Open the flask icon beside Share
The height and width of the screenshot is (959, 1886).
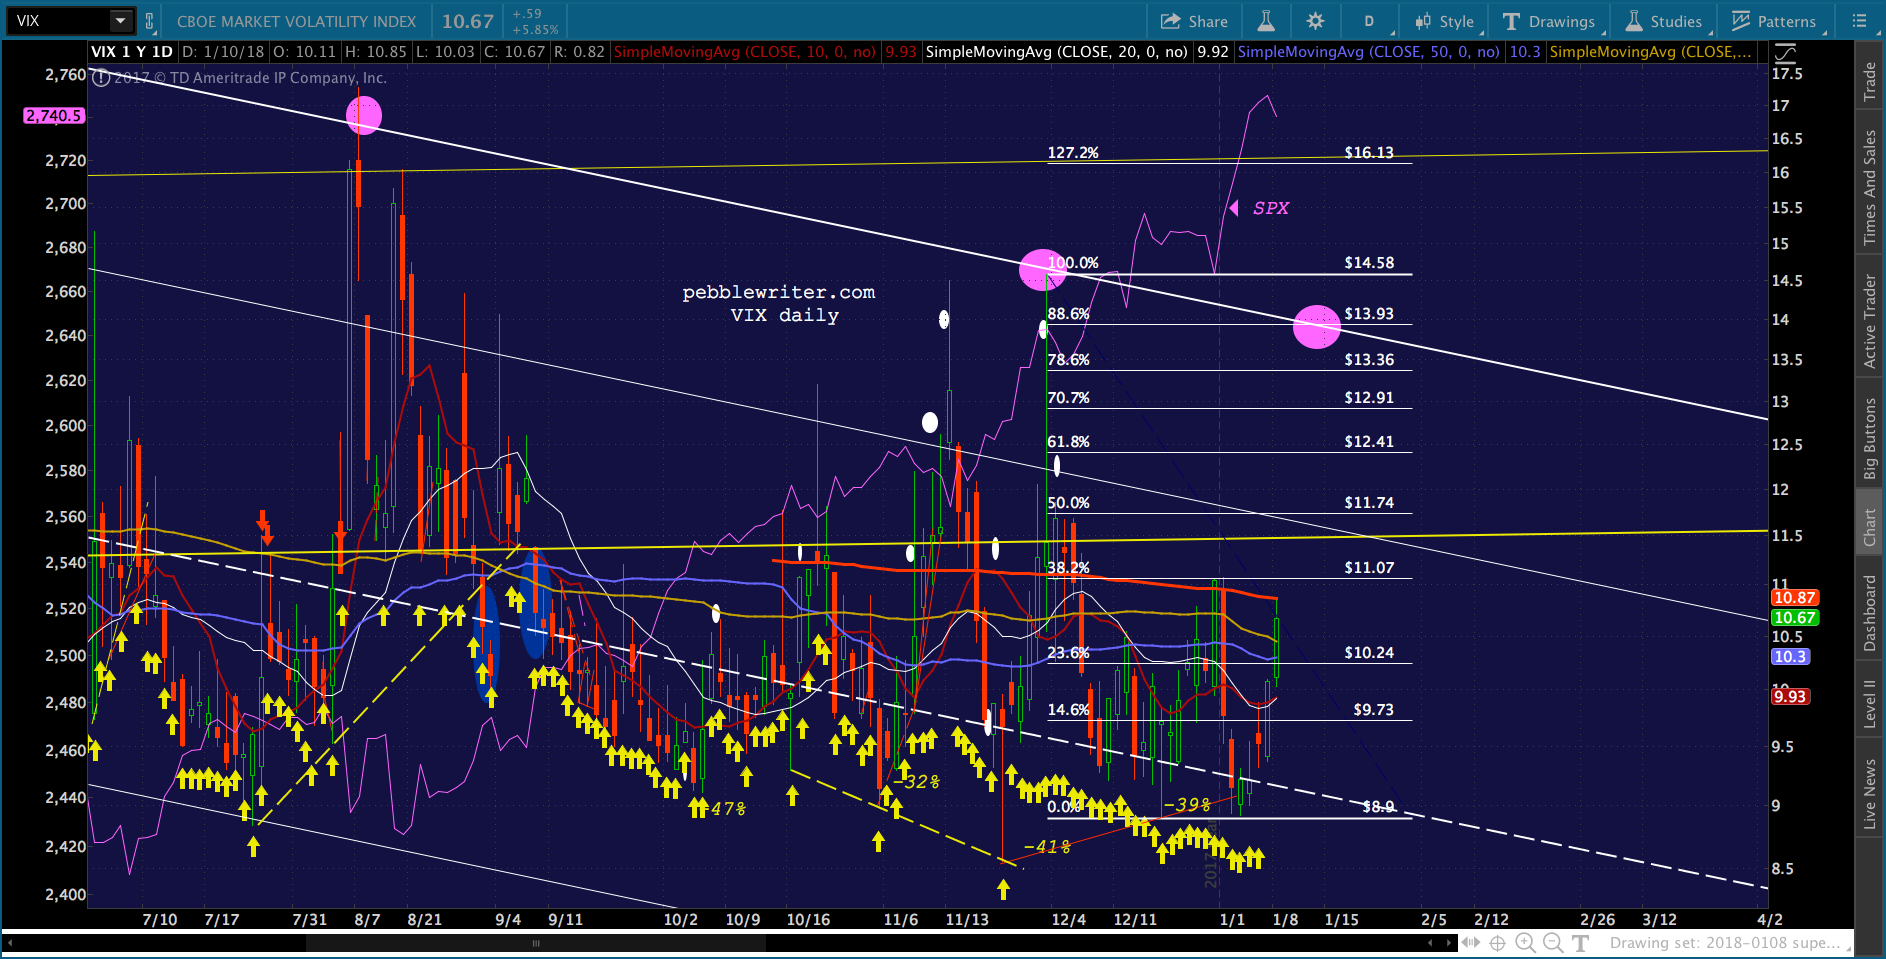(x=1266, y=21)
